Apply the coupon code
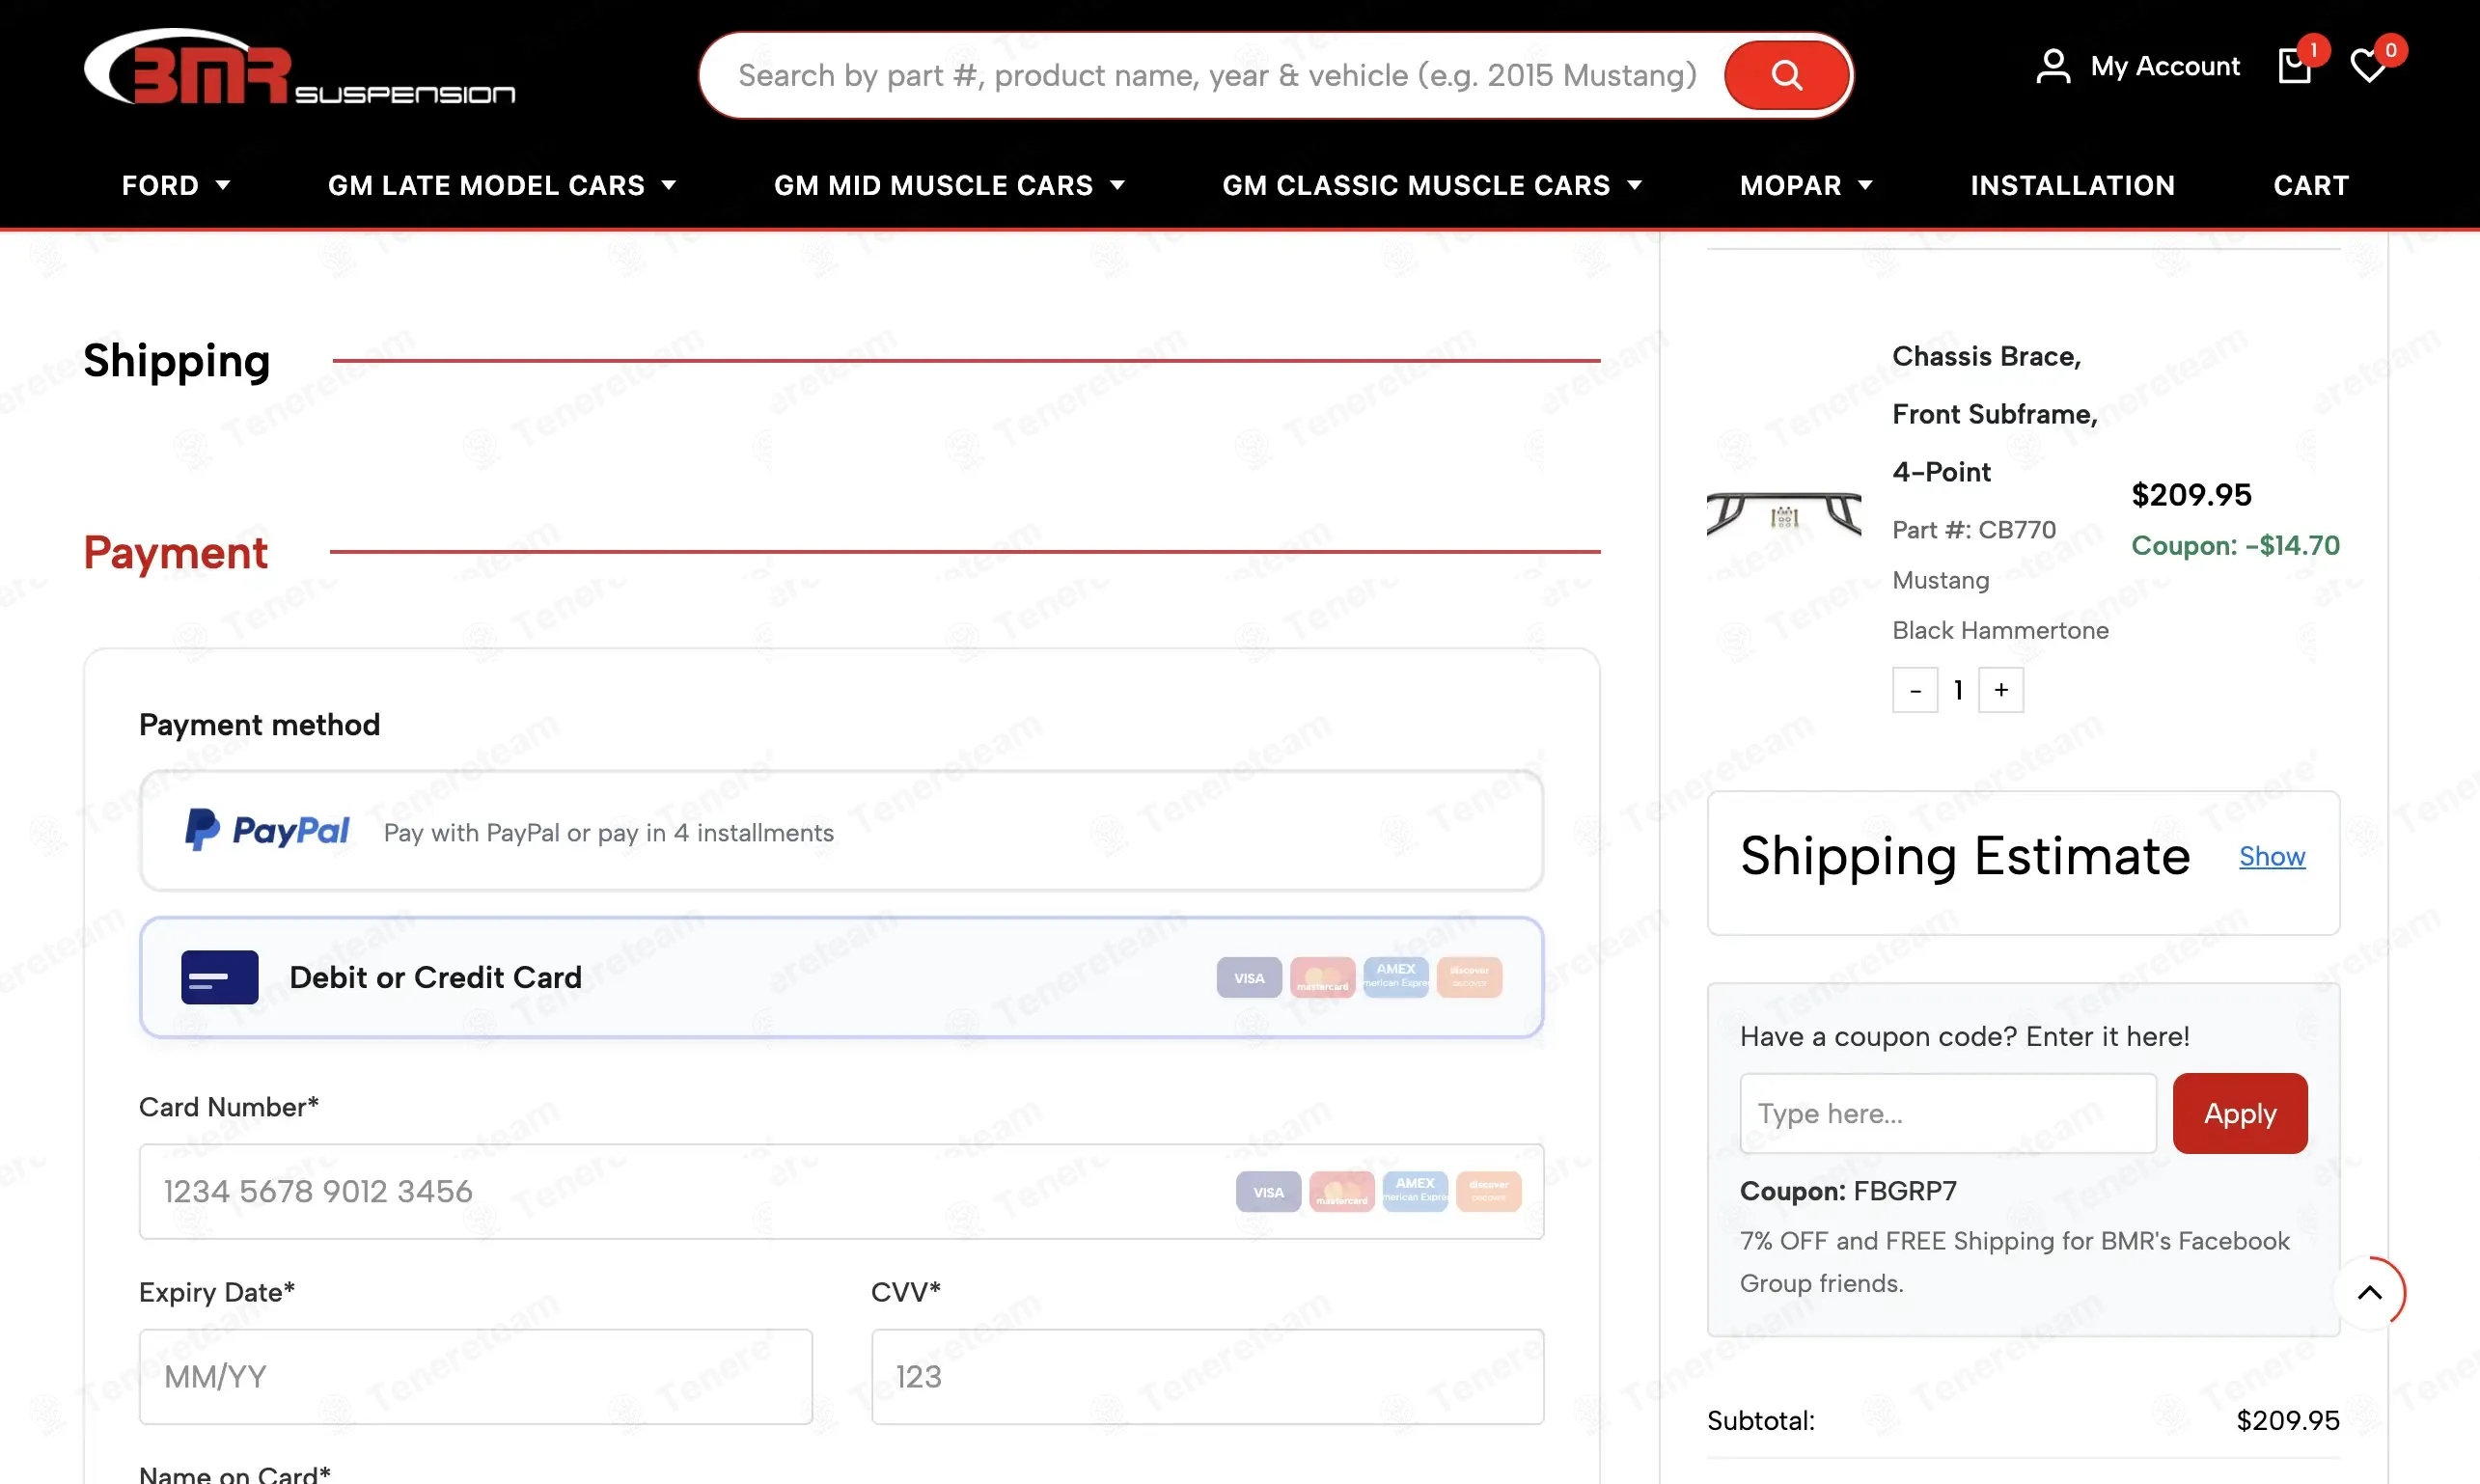 [2239, 1113]
